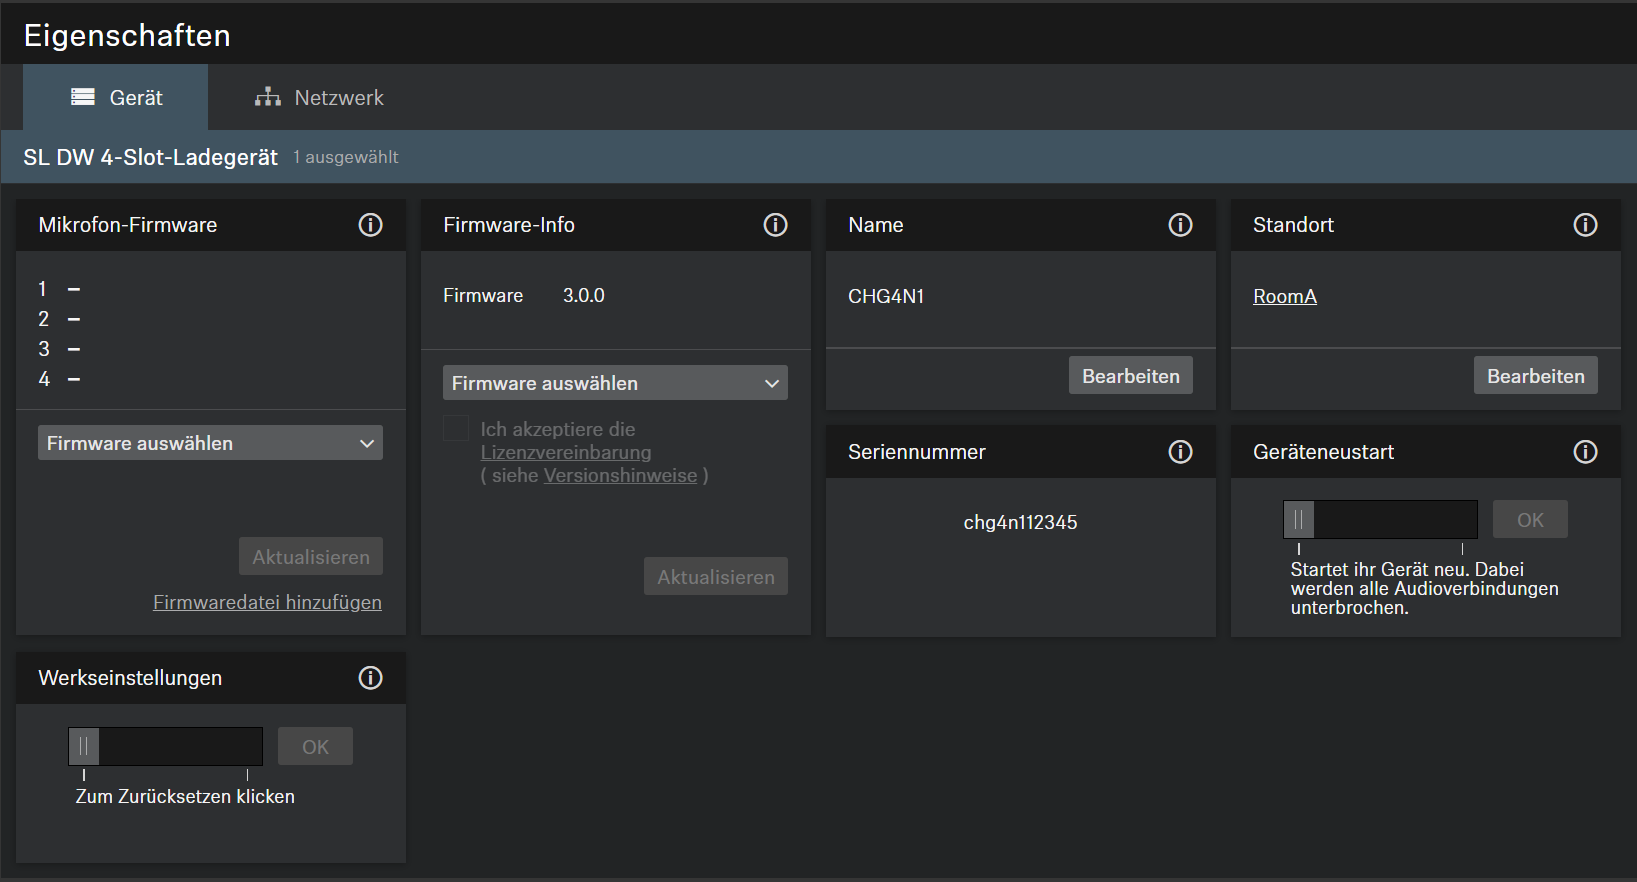Viewport: 1637px width, 882px height.
Task: Select the Gerät tab
Action: [x=116, y=98]
